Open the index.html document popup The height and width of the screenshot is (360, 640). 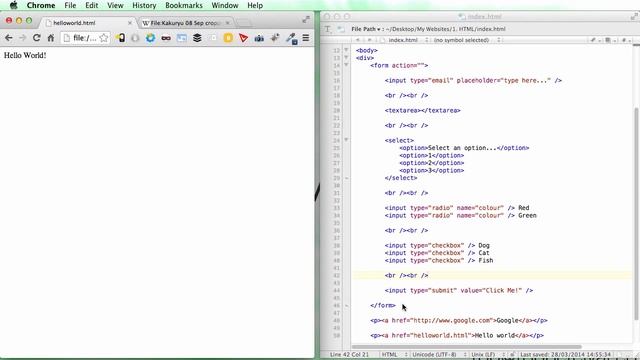[404, 40]
